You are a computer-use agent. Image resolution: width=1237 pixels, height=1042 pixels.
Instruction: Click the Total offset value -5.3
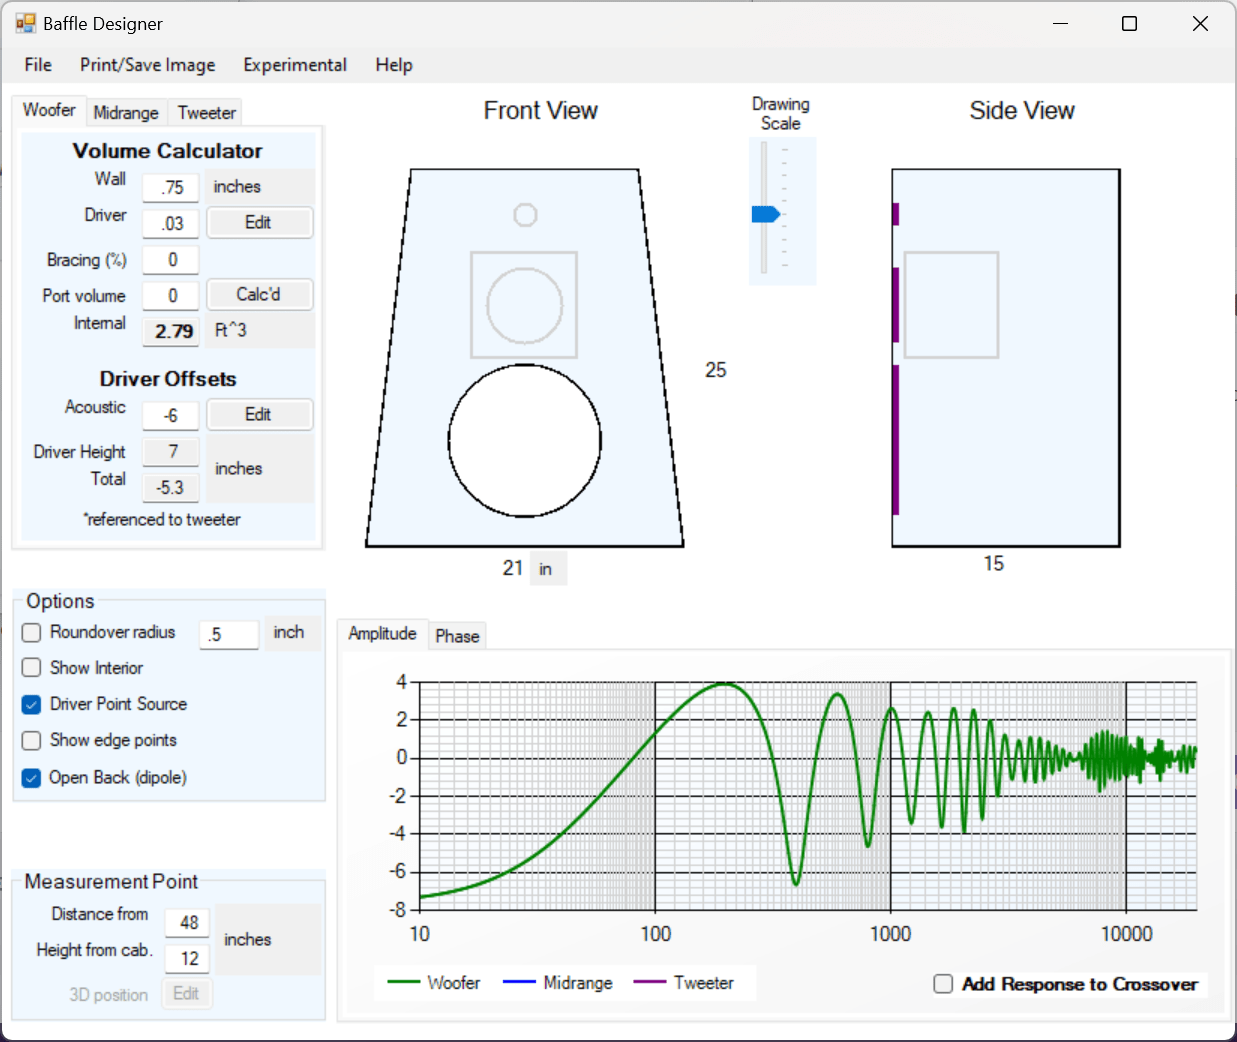pos(171,488)
